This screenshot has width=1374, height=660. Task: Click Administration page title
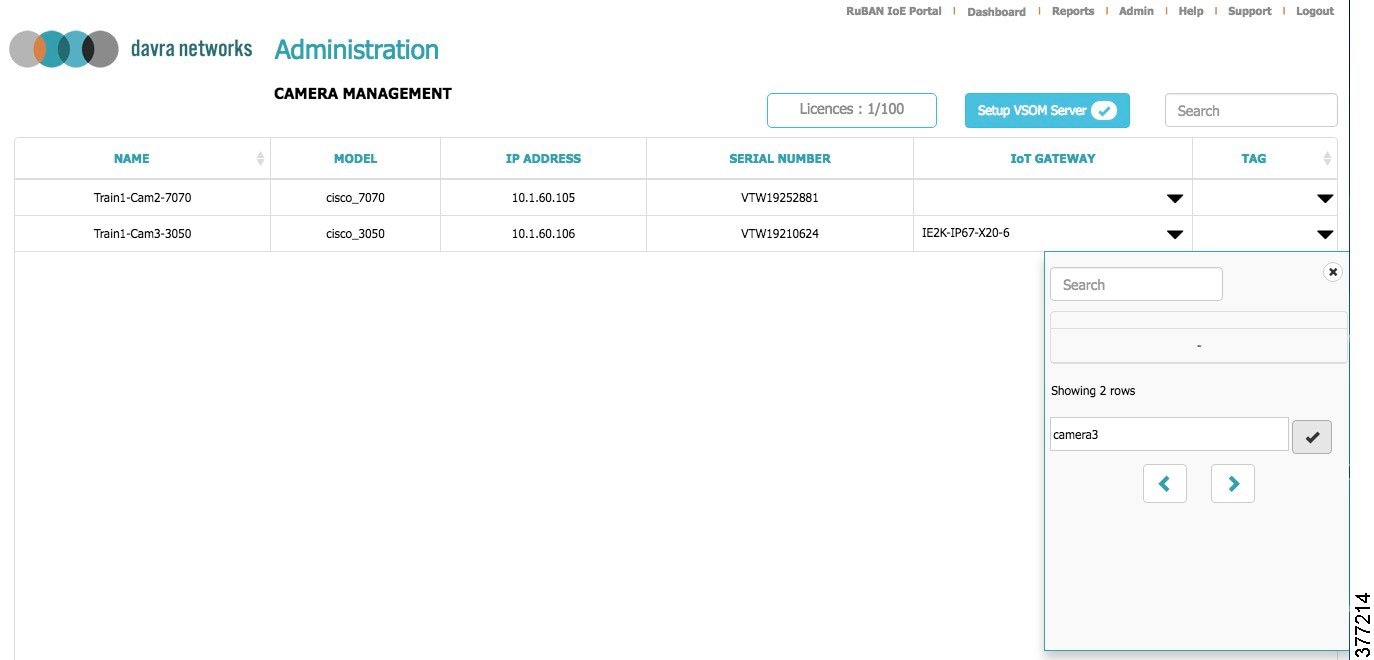357,49
